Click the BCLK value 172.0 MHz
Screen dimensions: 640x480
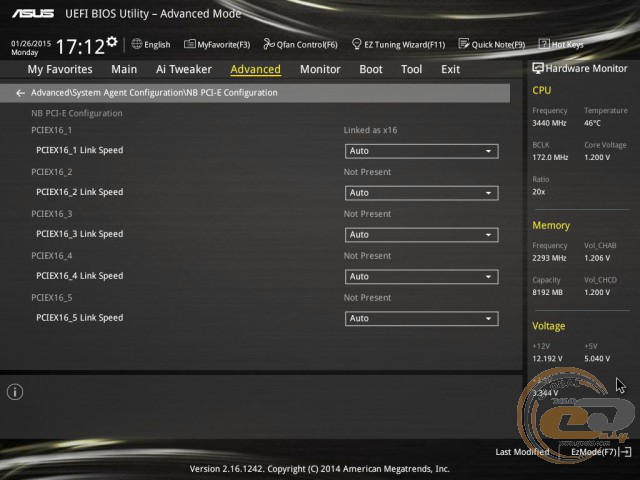coord(550,158)
